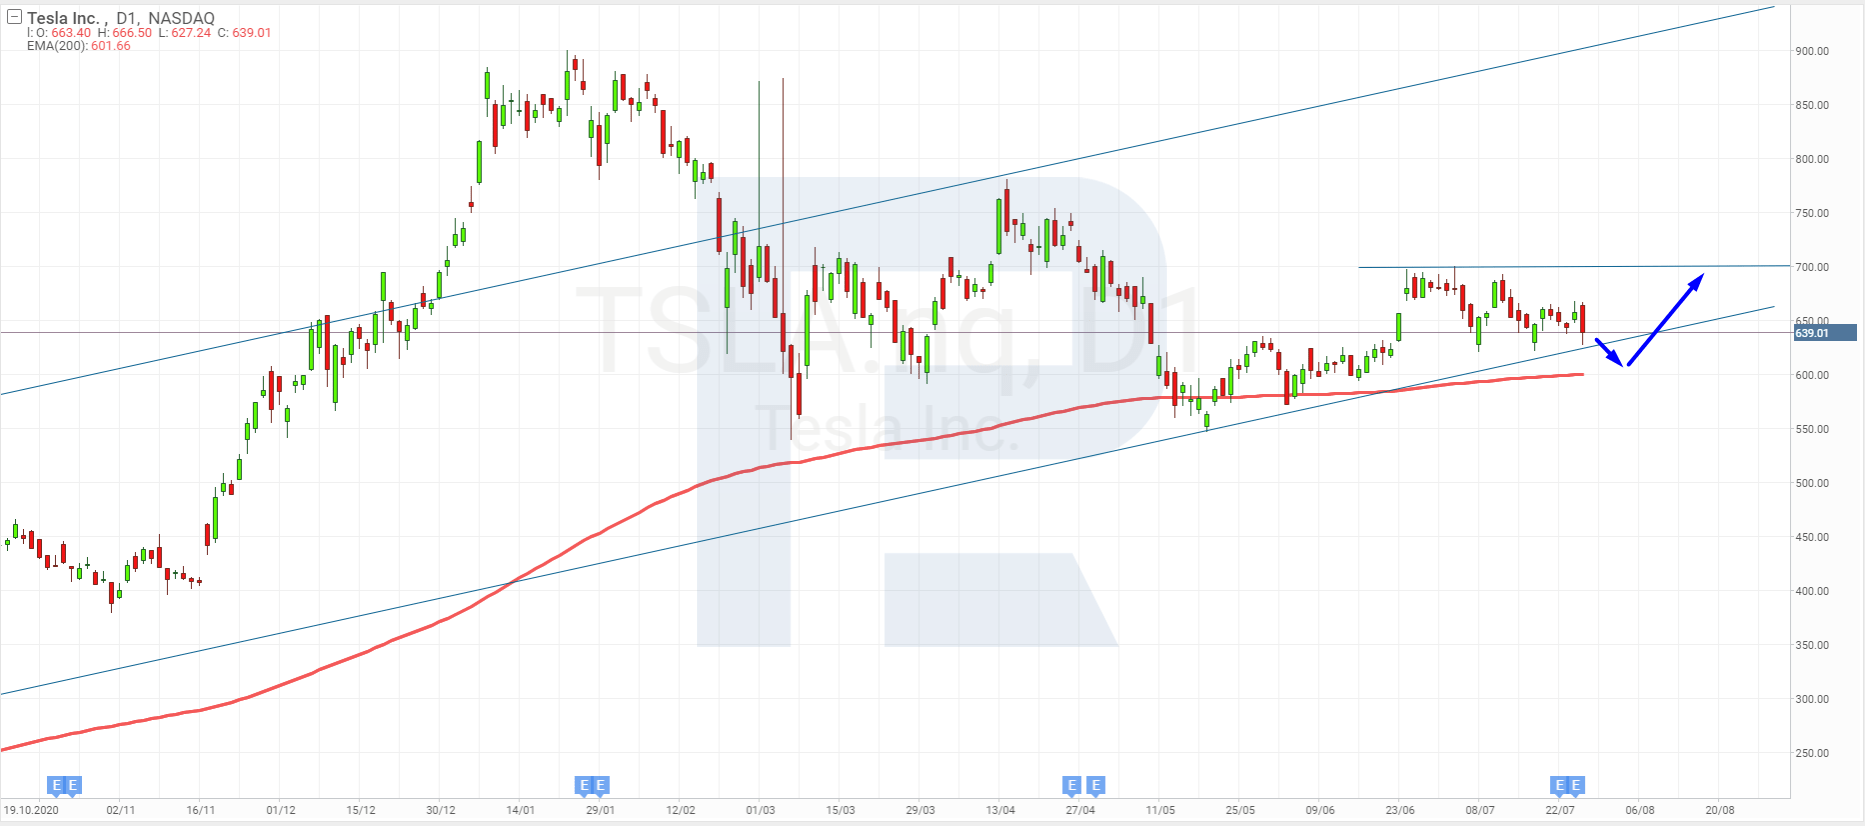
Task: Open the E event marker right of 27/04
Action: click(x=1096, y=785)
